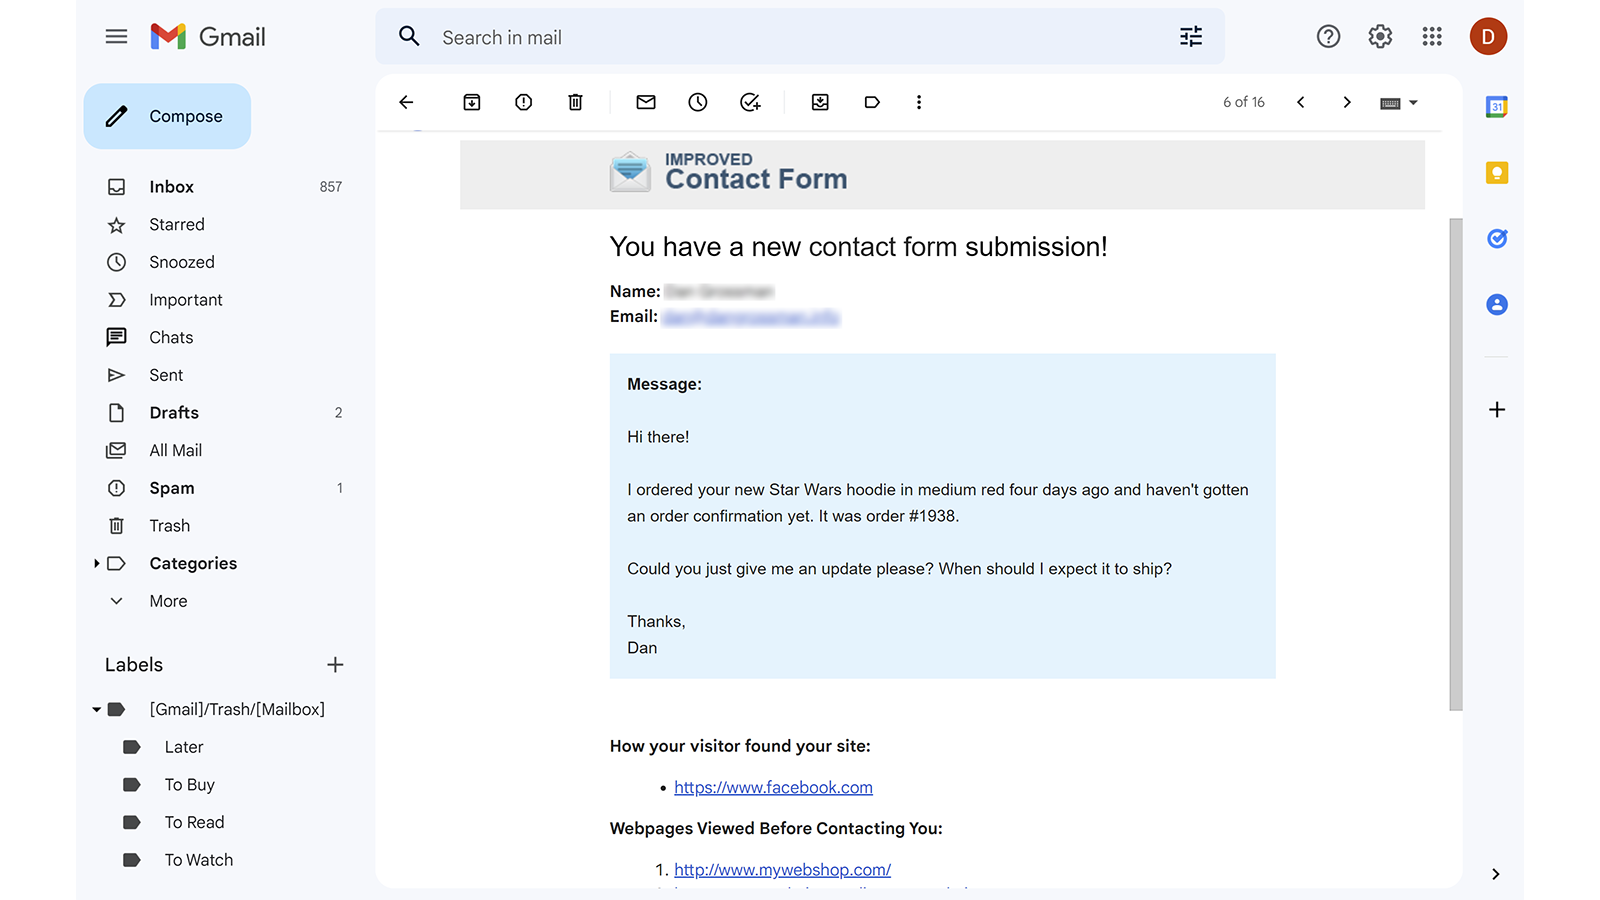This screenshot has width=1600, height=900.
Task: Open the Google apps grid
Action: click(1432, 36)
